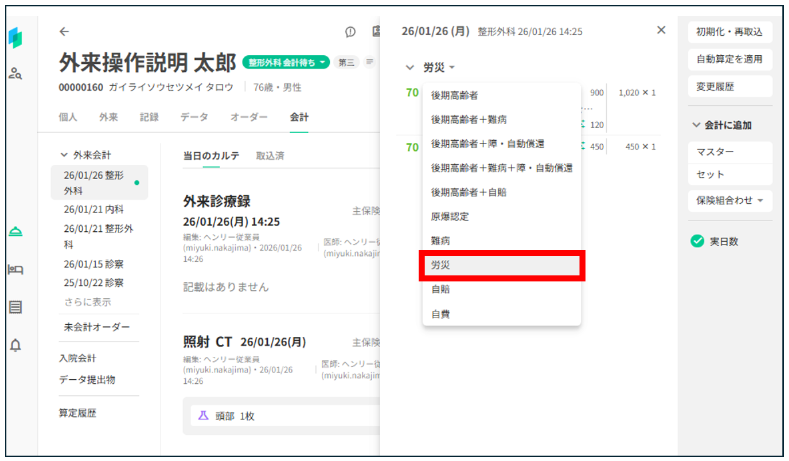789x461 pixels.
Task: Go back with the left arrow
Action: point(65,31)
